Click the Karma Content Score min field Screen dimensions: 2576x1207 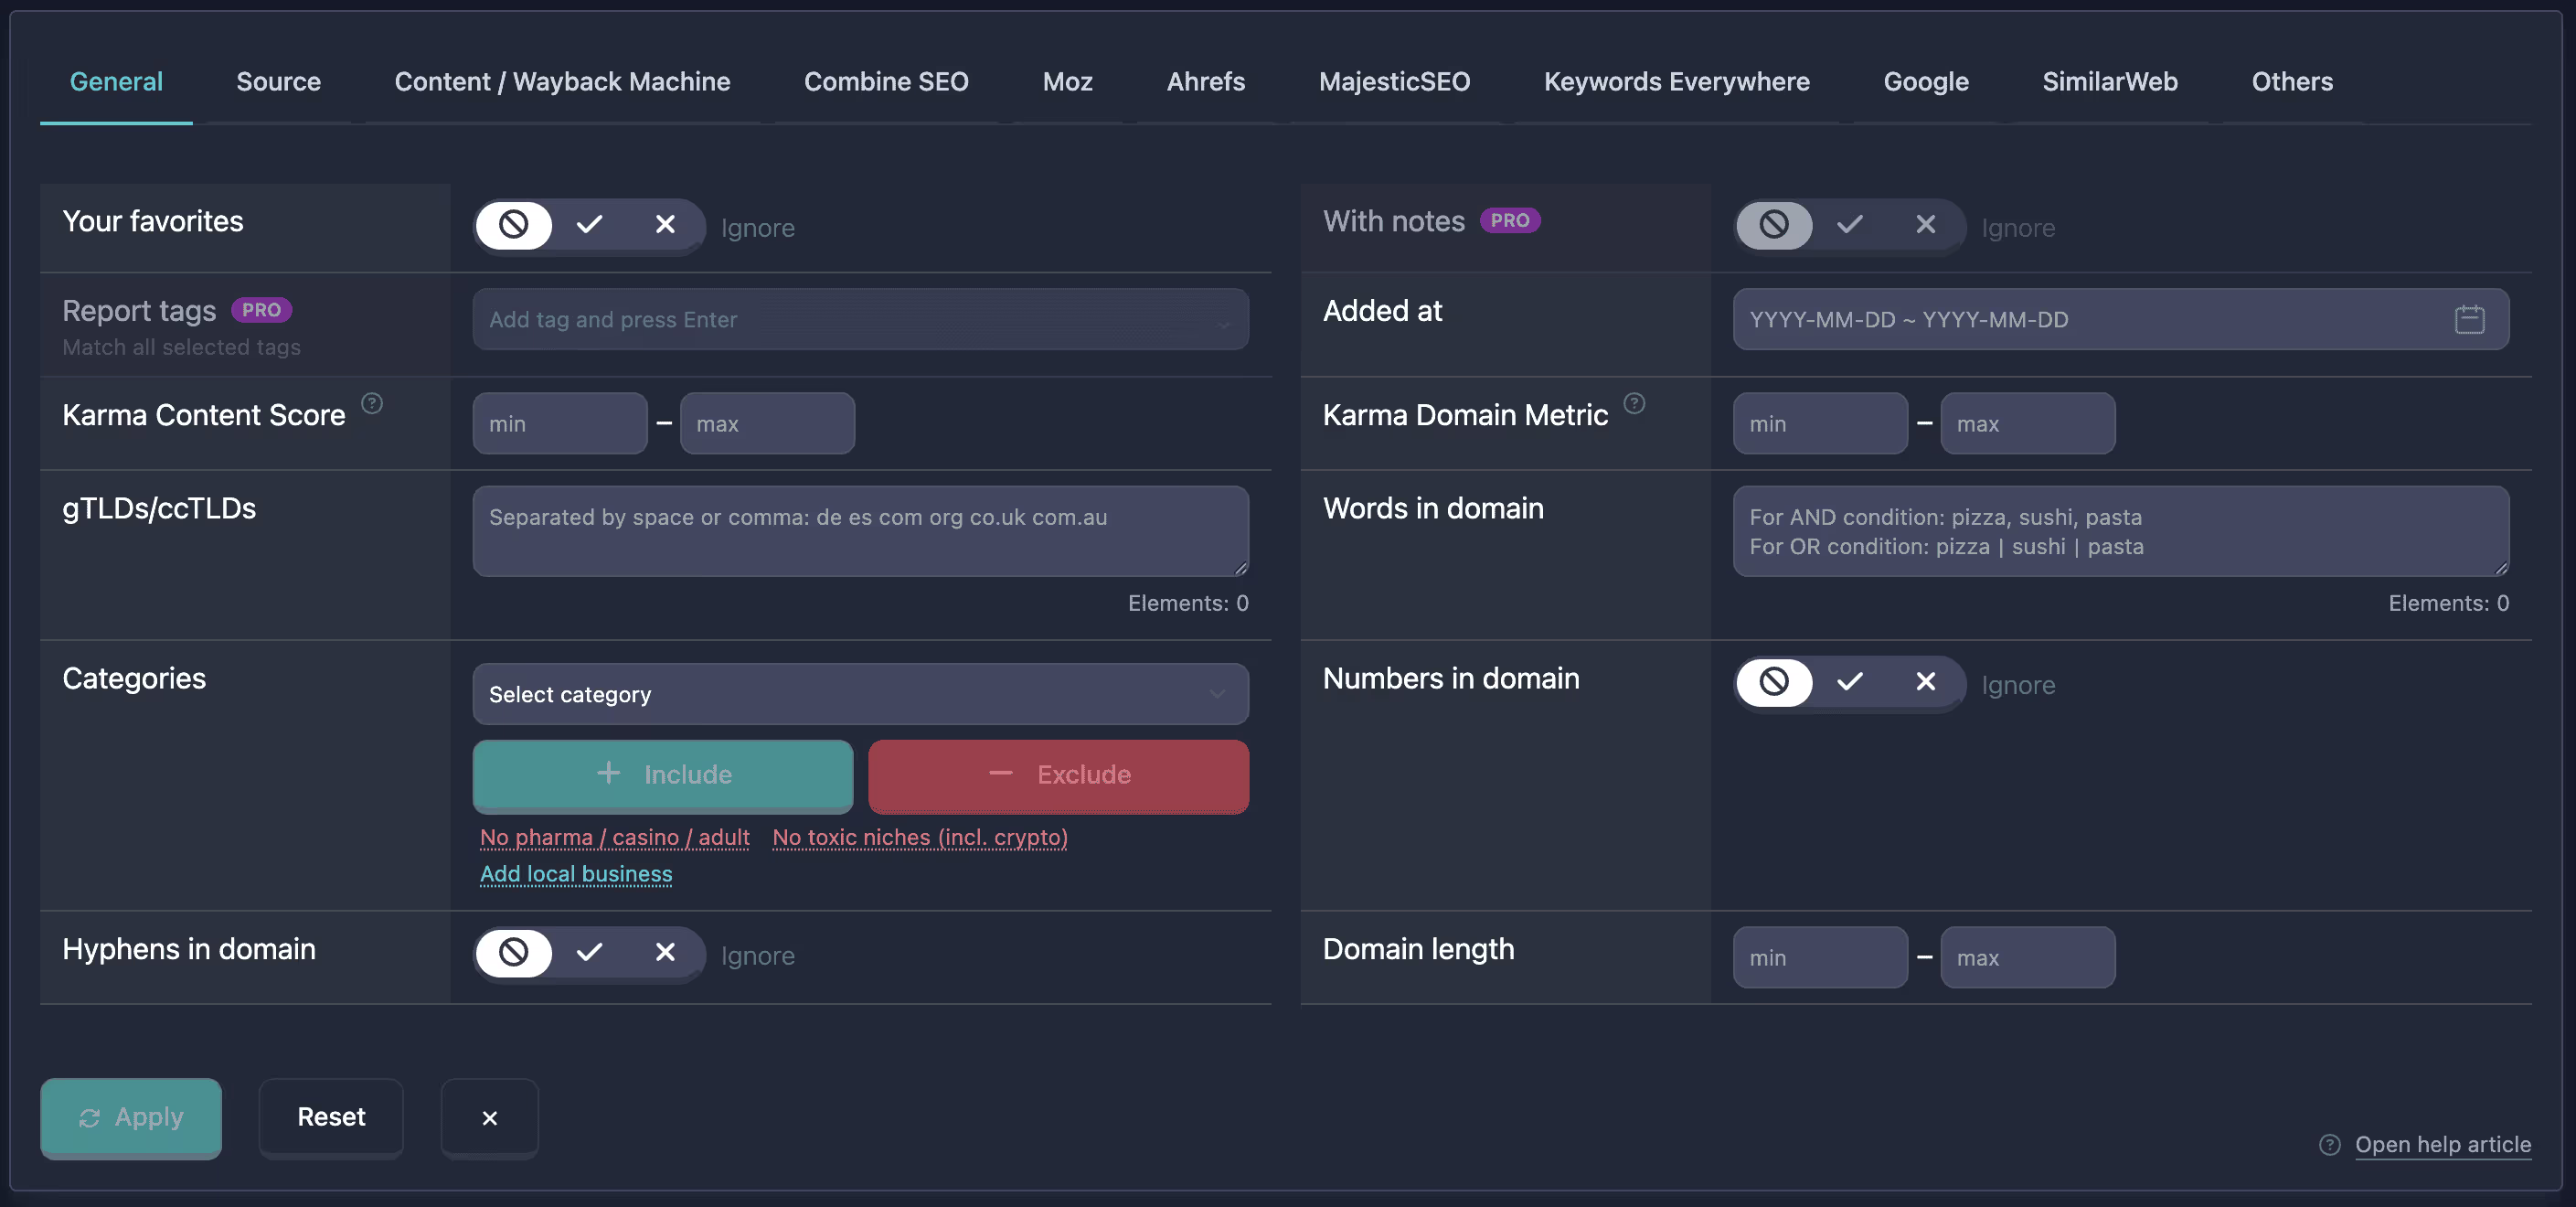559,423
